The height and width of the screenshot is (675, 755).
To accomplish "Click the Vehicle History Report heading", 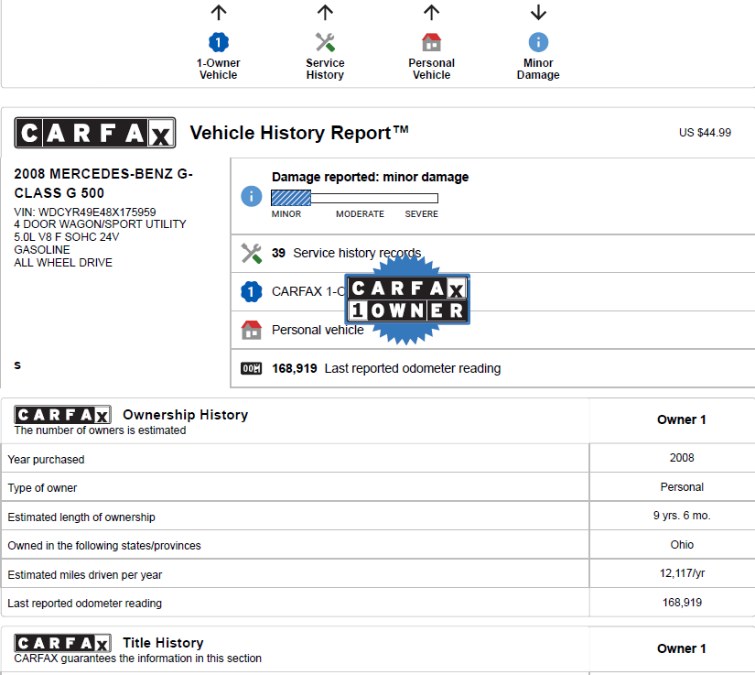I will click(299, 133).
